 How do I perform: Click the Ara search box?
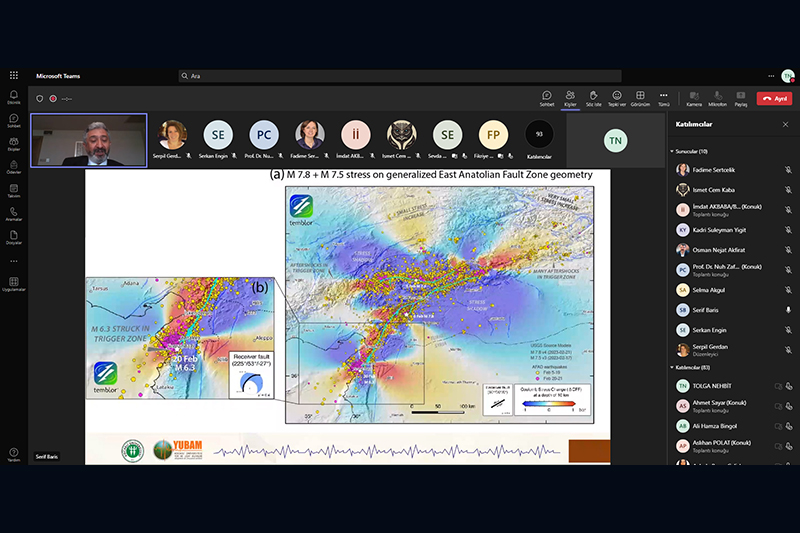click(400, 76)
